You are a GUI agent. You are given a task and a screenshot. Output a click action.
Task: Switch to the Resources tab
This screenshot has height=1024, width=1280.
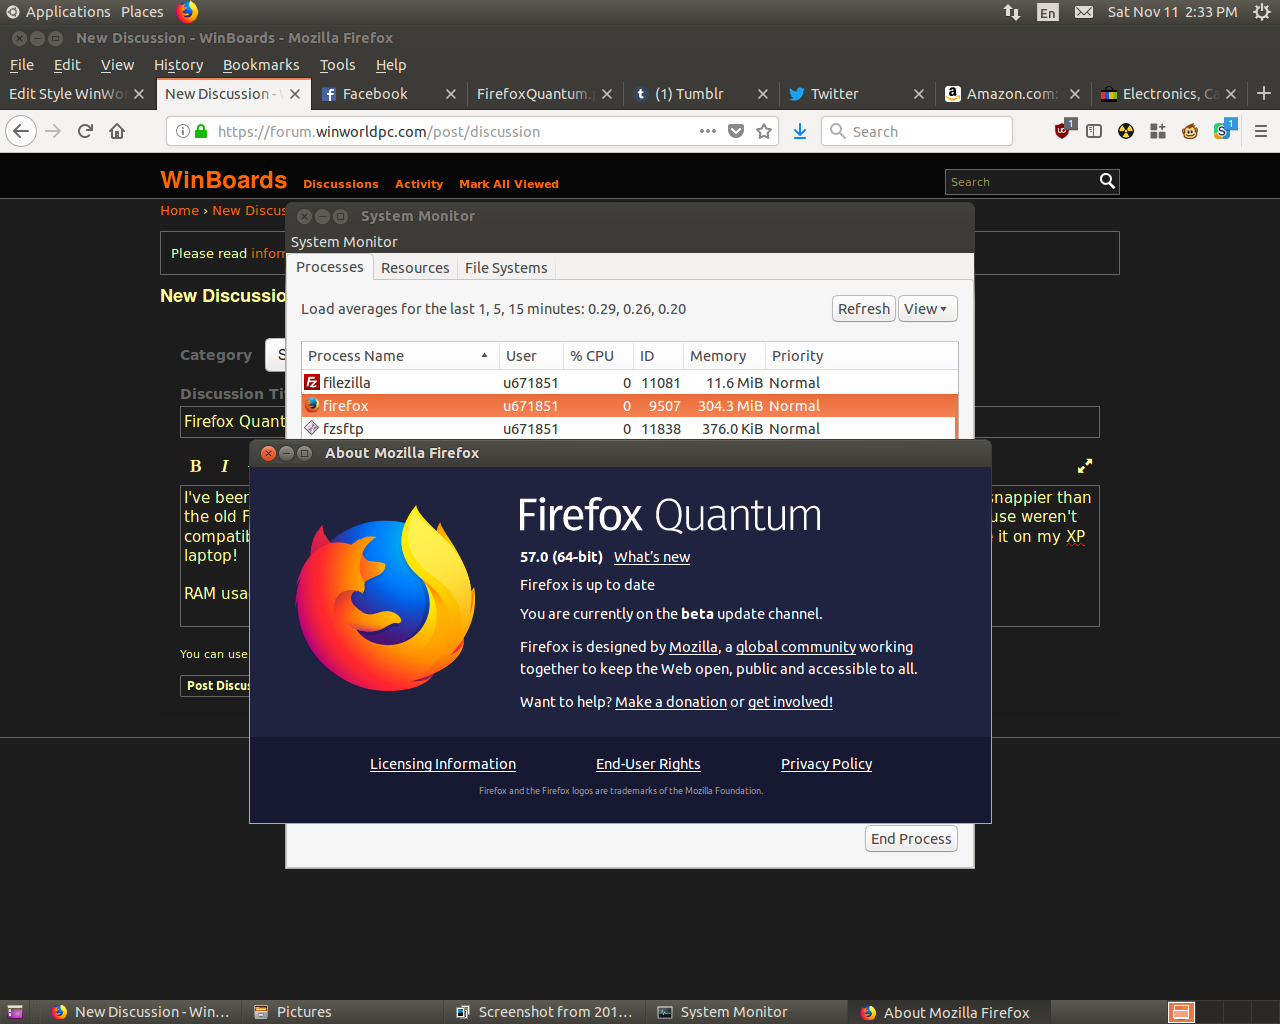coord(415,268)
